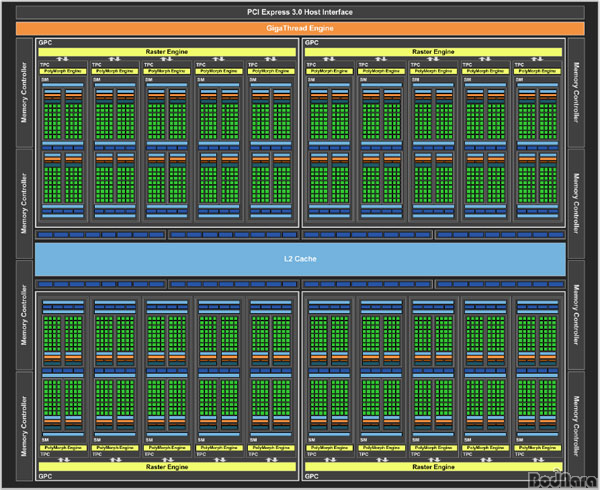This screenshot has width=600, height=490.
Task: Select the Raster Engine in the top-right GPC
Action: pyautogui.click(x=432, y=50)
